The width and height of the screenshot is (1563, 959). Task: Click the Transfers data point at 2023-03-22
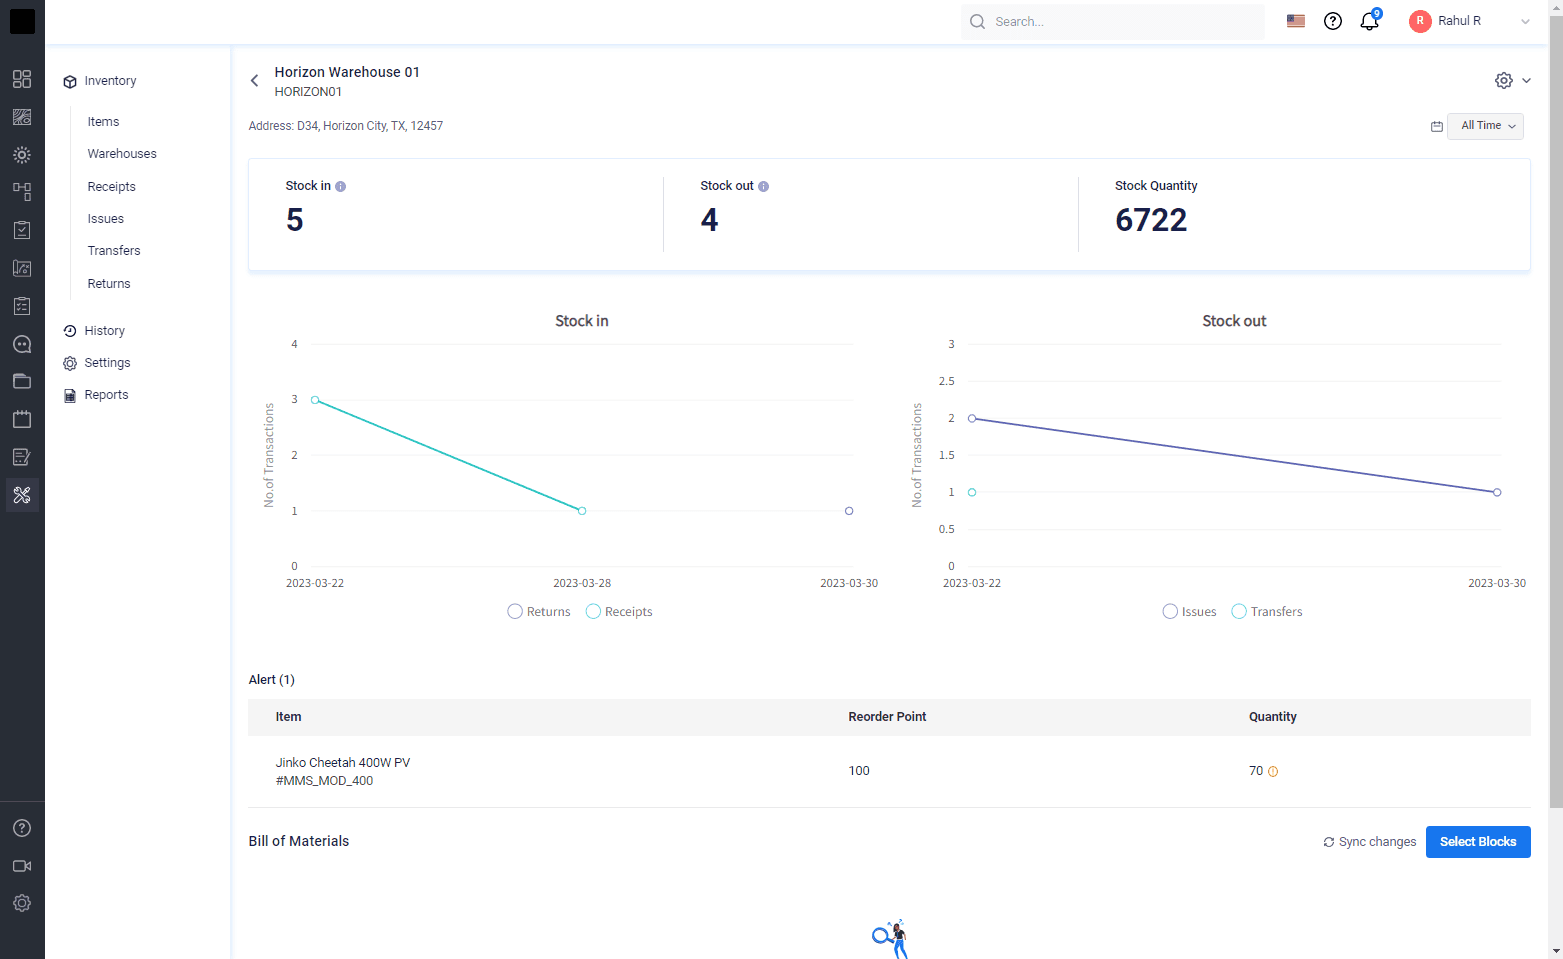pyautogui.click(x=972, y=492)
